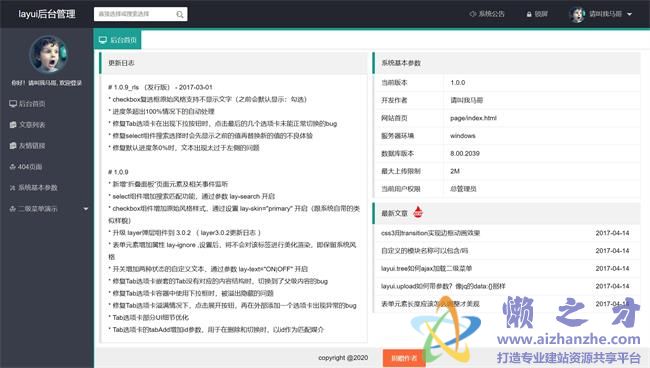Viewport: 650px width, 368px height.
Task: Click sidebar greeting text under avatar
Action: 47,83
